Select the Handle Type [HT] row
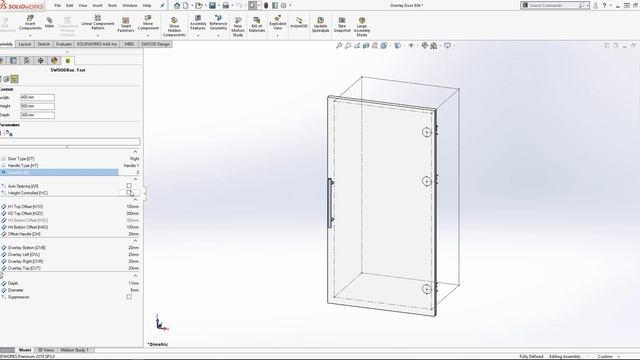640x360 pixels. (x=70, y=165)
